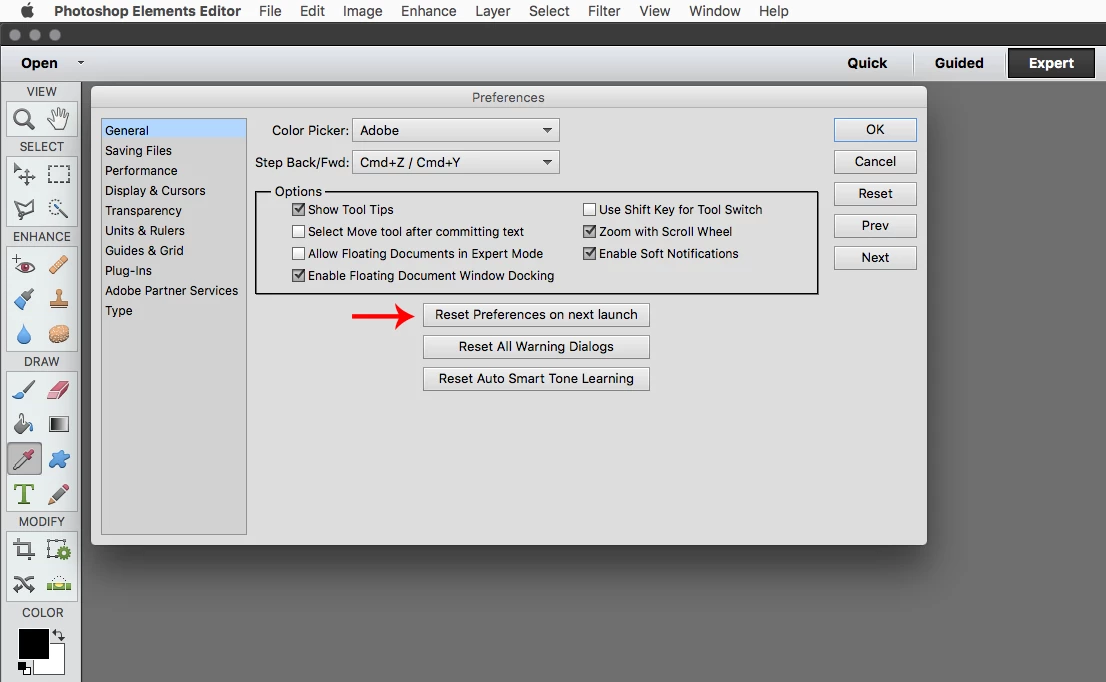This screenshot has width=1106, height=682.
Task: Select the Paint Bucket tool
Action: (24, 424)
